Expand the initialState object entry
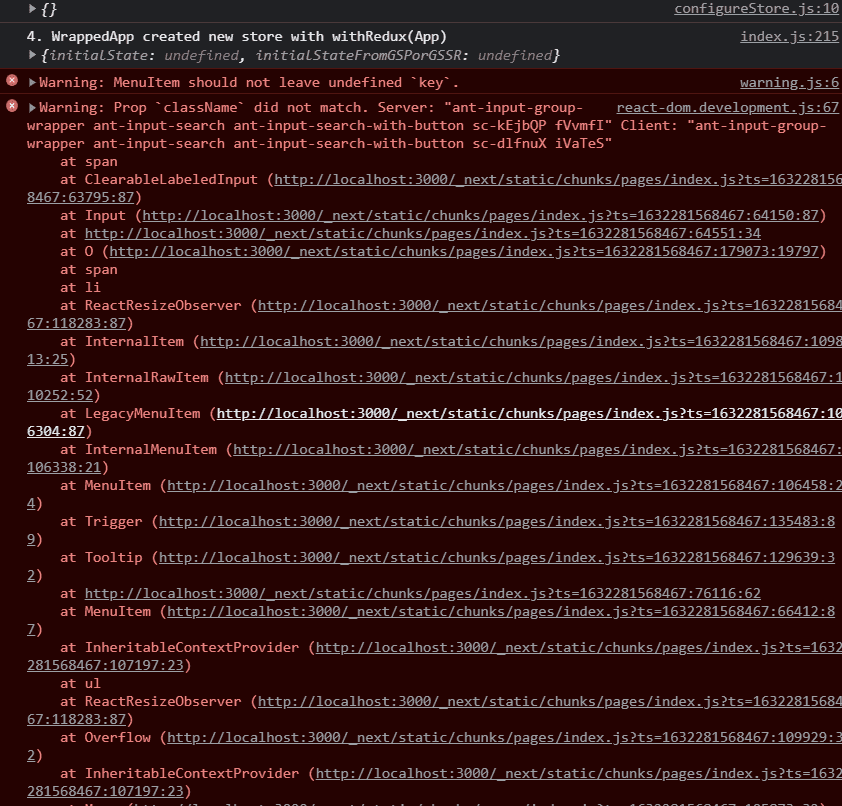The image size is (842, 806). coord(32,55)
